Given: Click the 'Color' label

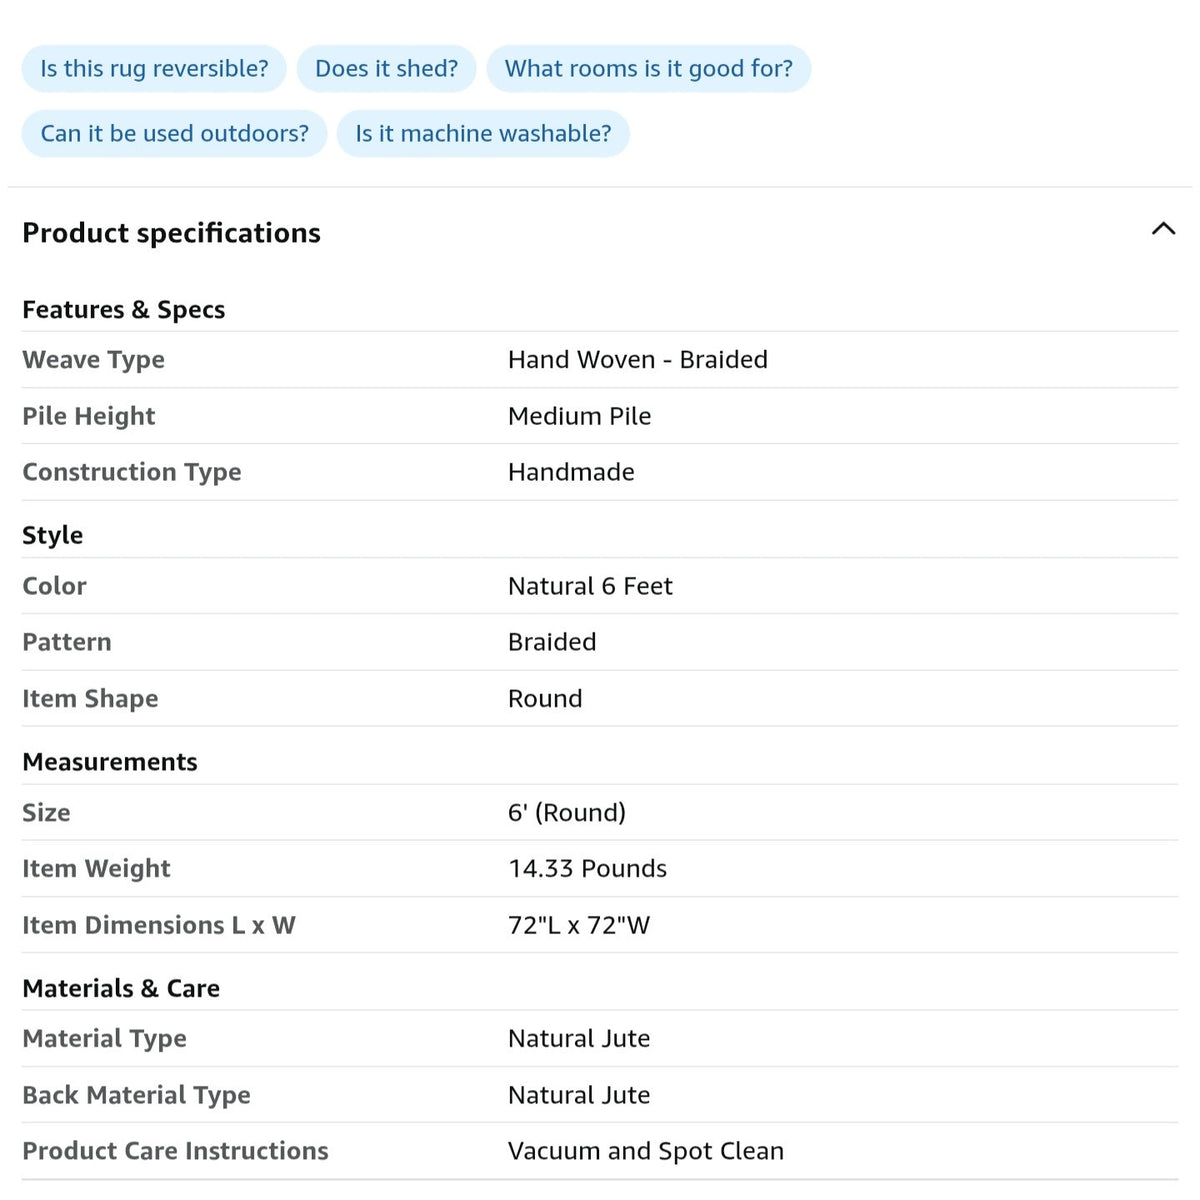Looking at the screenshot, I should tap(54, 586).
